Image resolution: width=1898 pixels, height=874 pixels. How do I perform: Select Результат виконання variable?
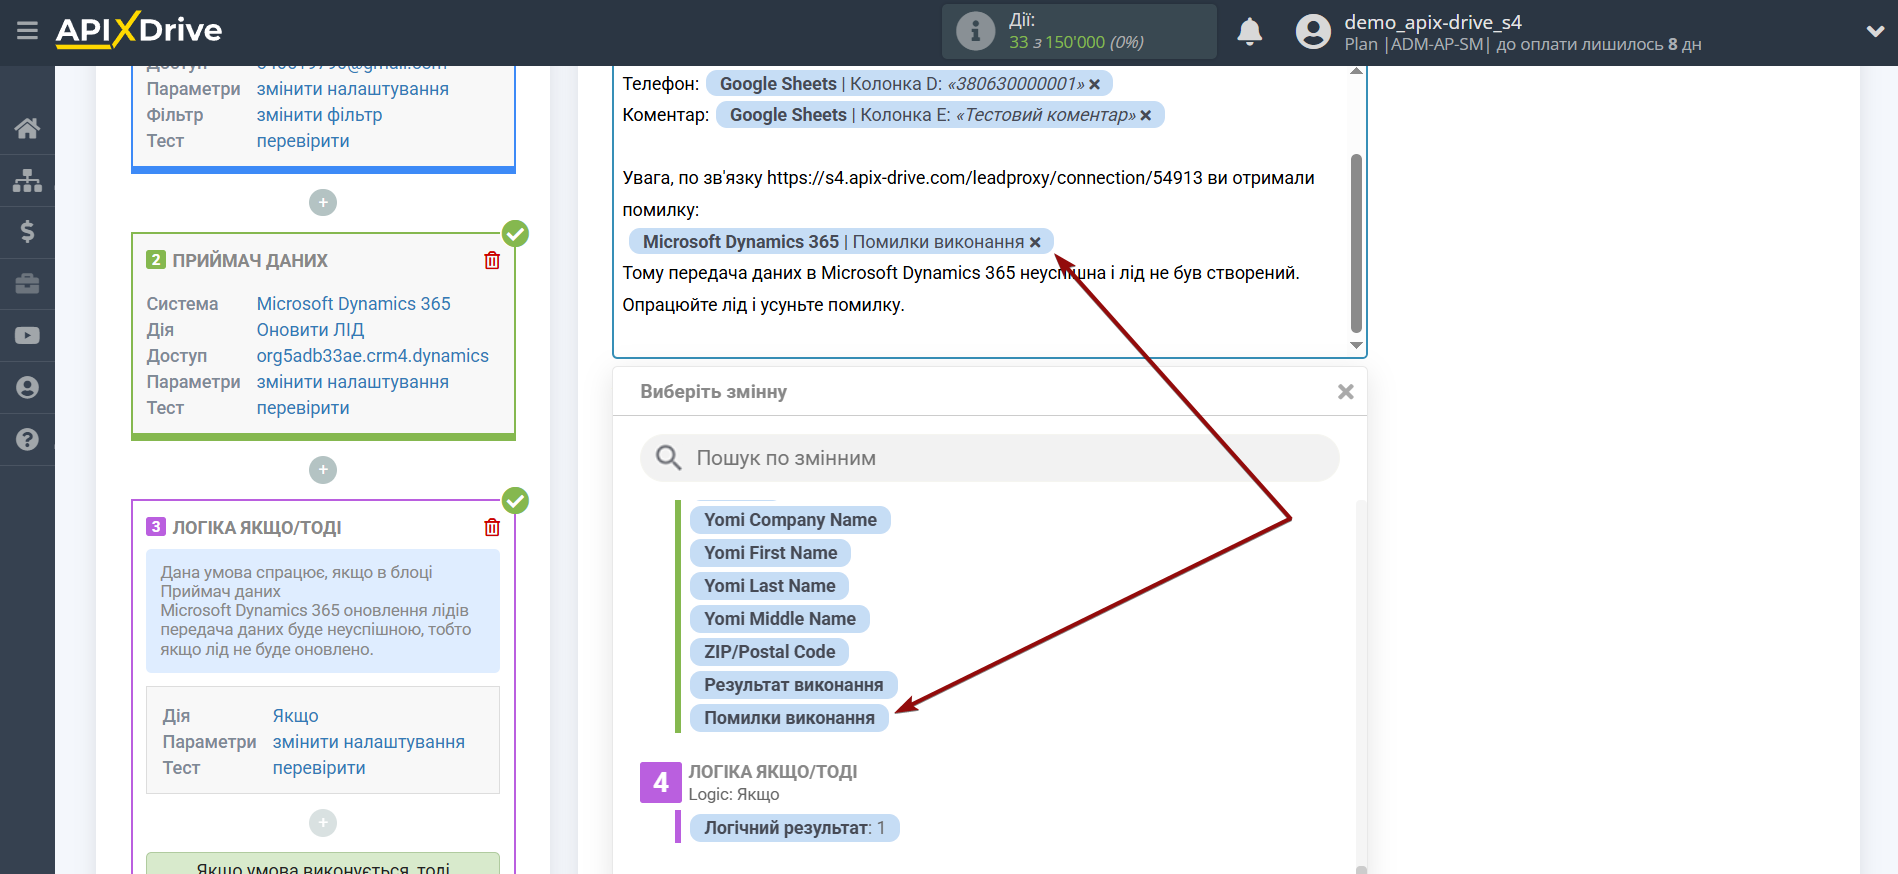[x=793, y=685]
